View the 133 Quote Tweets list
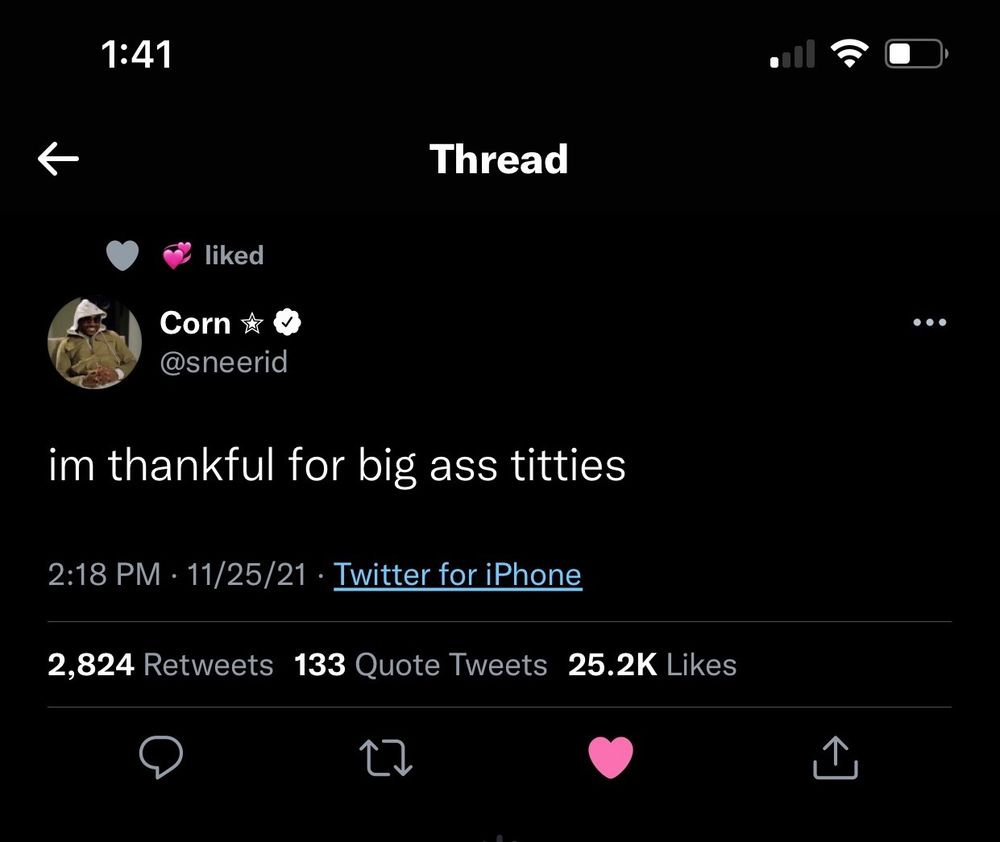Screen dimensions: 1000x842 coord(420,664)
